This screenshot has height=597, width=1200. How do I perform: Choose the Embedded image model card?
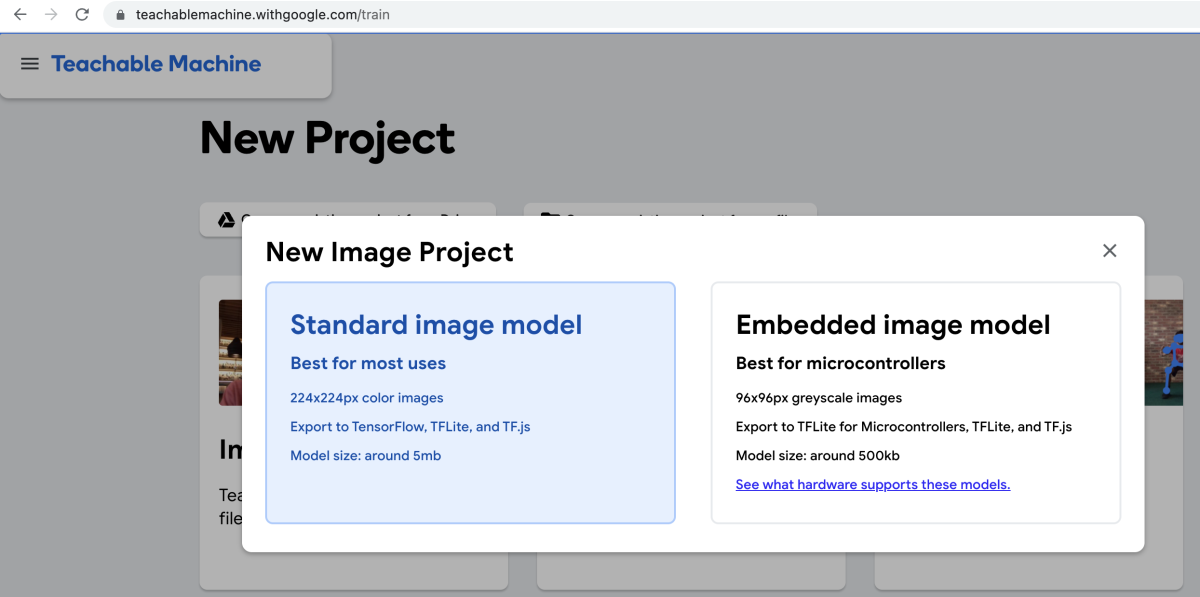tap(915, 402)
